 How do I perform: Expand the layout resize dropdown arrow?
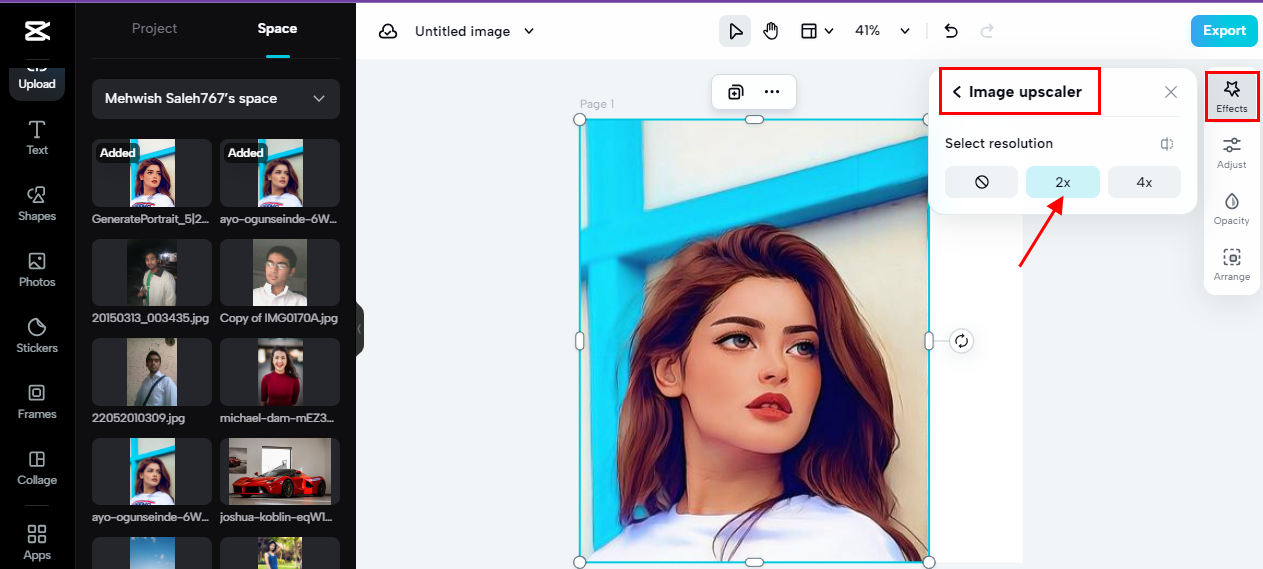tap(829, 31)
